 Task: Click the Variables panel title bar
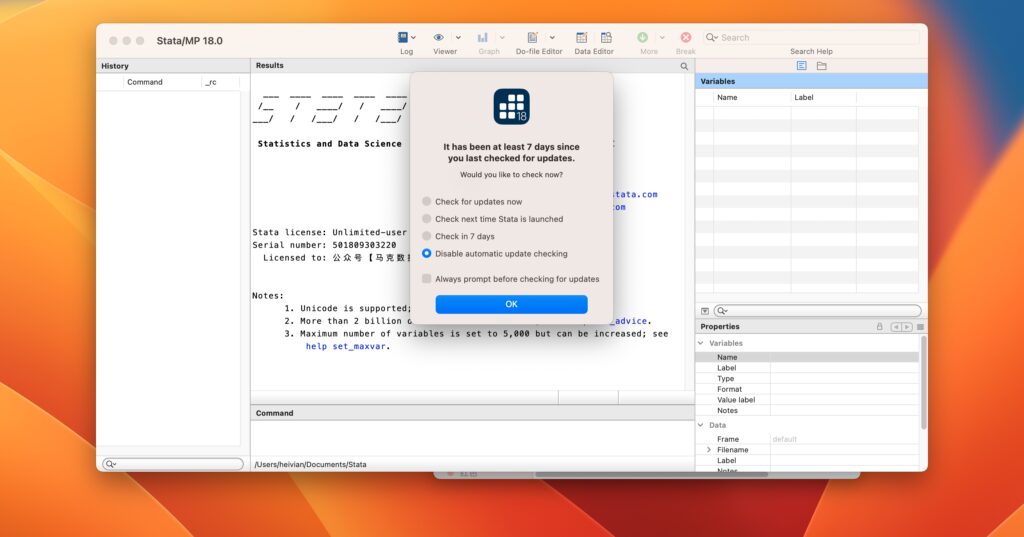tap(811, 81)
